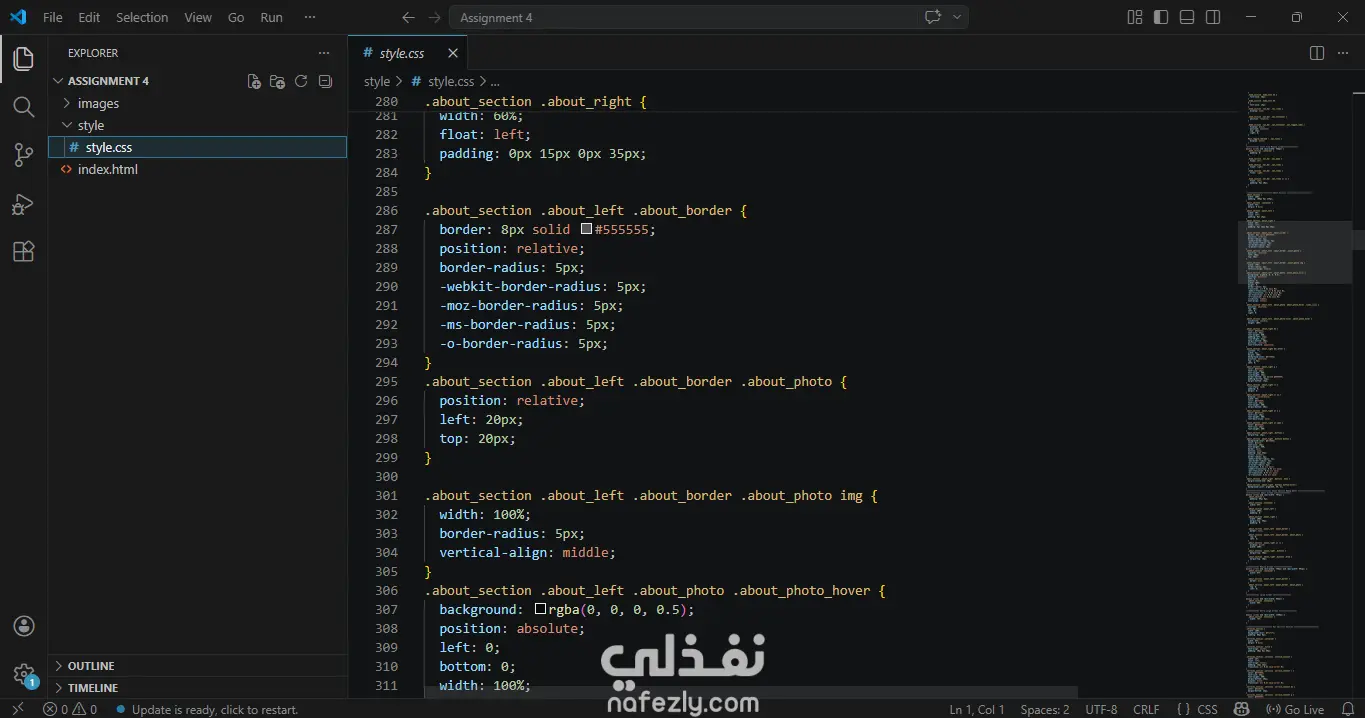The width and height of the screenshot is (1365, 718).
Task: Change Spaces: 2 indentation setting
Action: point(1044,709)
